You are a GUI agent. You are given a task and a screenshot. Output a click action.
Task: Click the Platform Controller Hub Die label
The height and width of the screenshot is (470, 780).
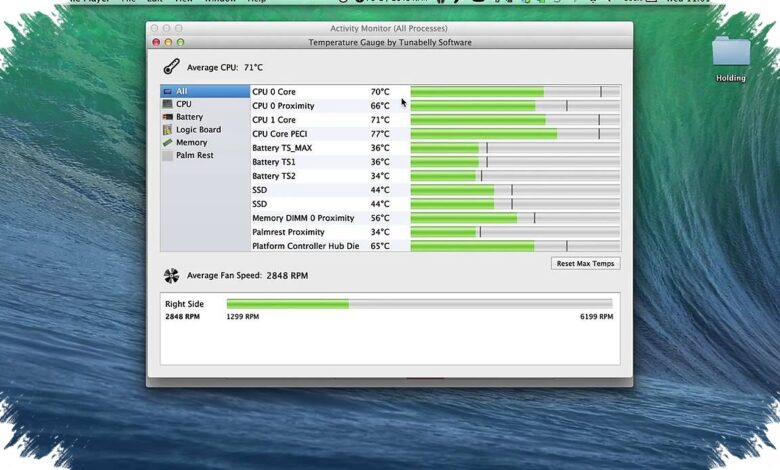click(305, 246)
